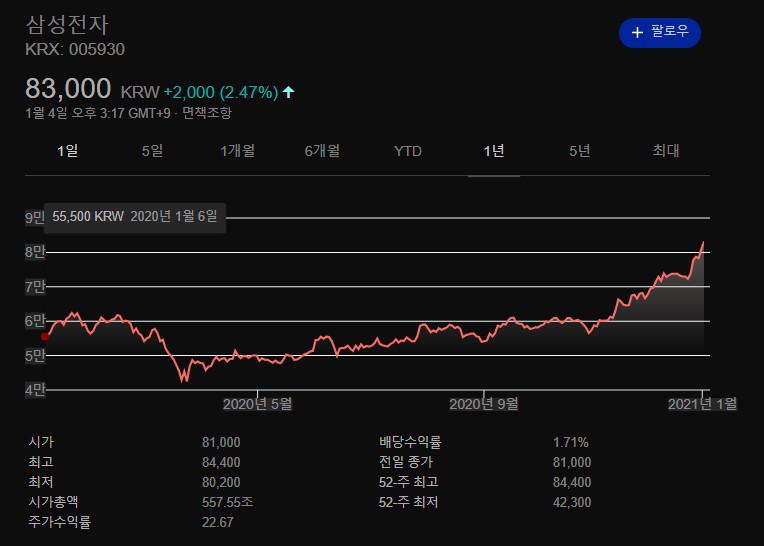Click the 8만 y-axis label
Image resolution: width=764 pixels, height=546 pixels.
click(35, 252)
